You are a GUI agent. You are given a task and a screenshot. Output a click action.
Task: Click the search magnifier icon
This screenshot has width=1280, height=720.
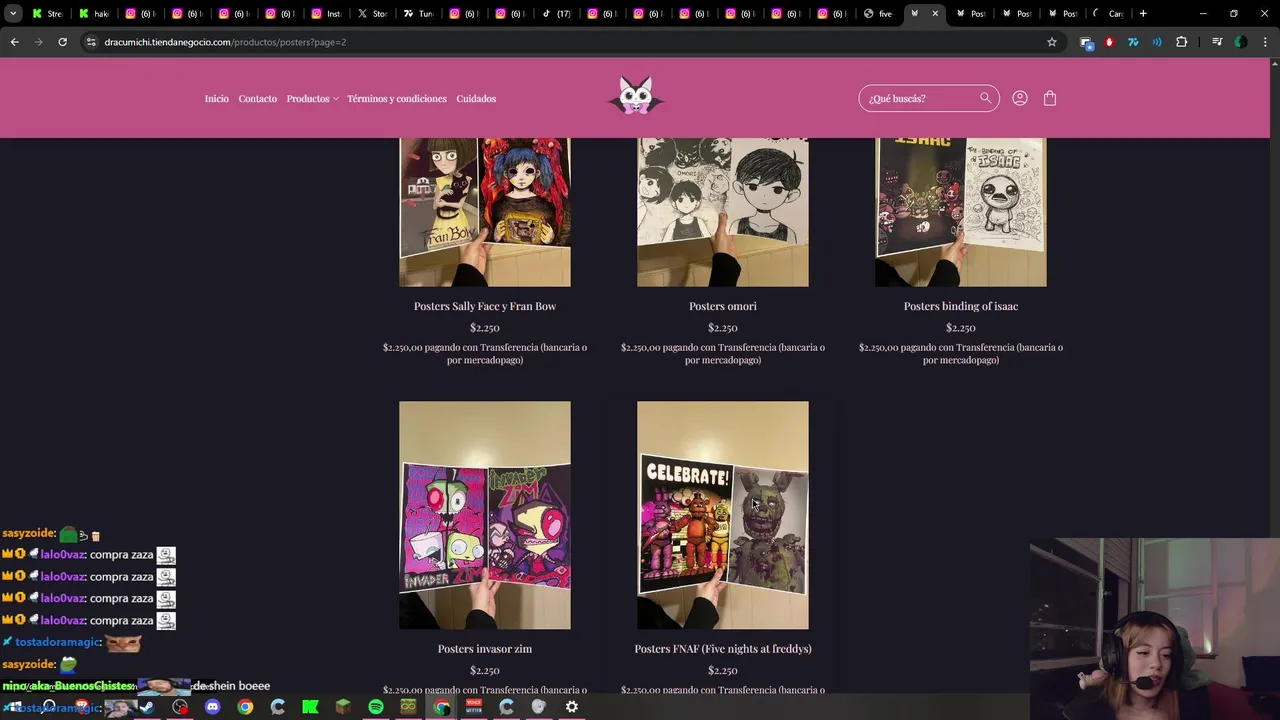(x=985, y=98)
